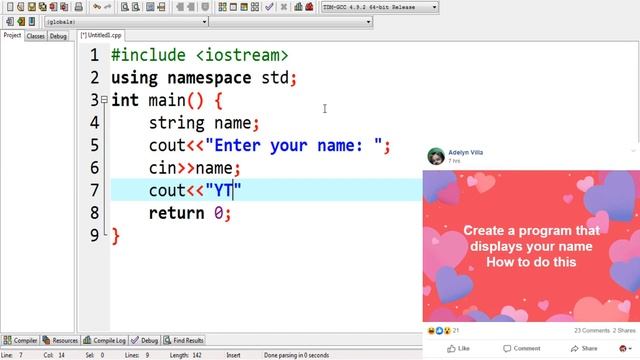Screen dimensions: 640x360
Task: Click the reaction emojis count on post
Action: (443, 331)
